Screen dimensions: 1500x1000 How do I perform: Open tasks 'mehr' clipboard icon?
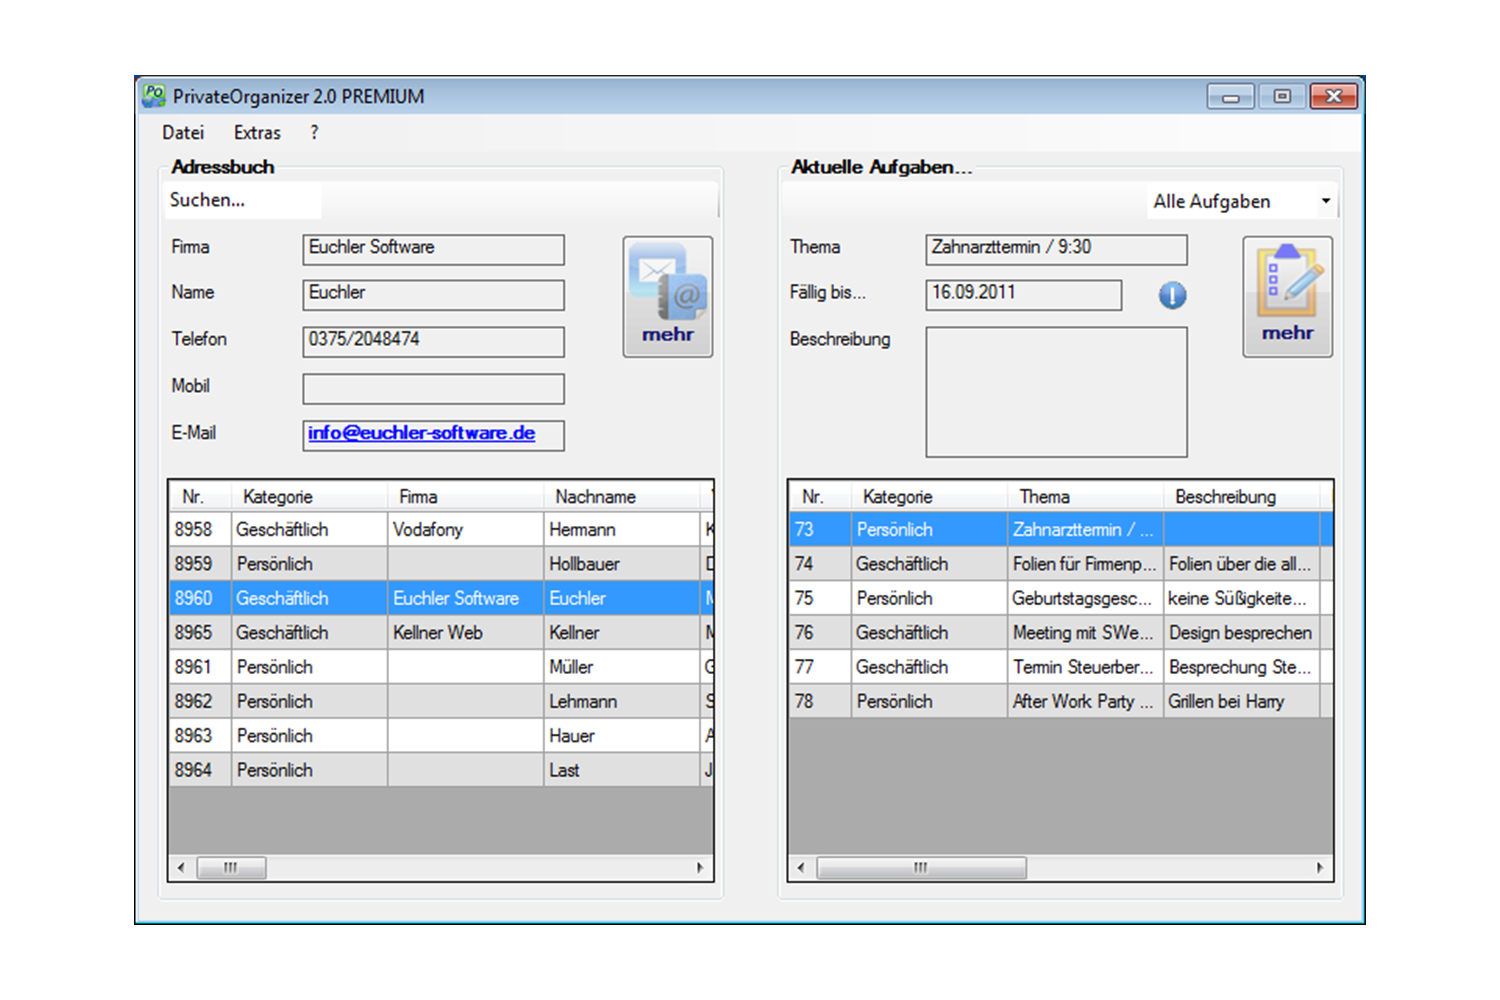(1287, 296)
